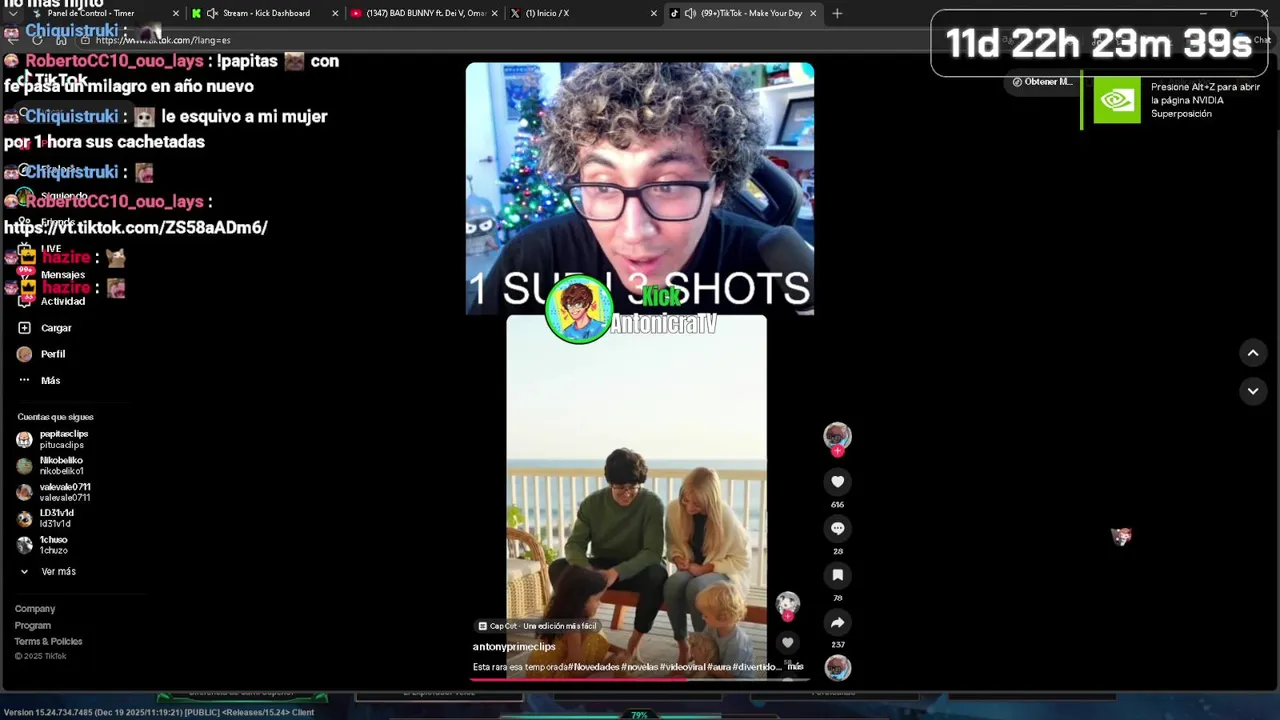Image resolution: width=1280 pixels, height=720 pixels.
Task: Open the tiktok.com link in chat
Action: pyautogui.click(x=136, y=227)
